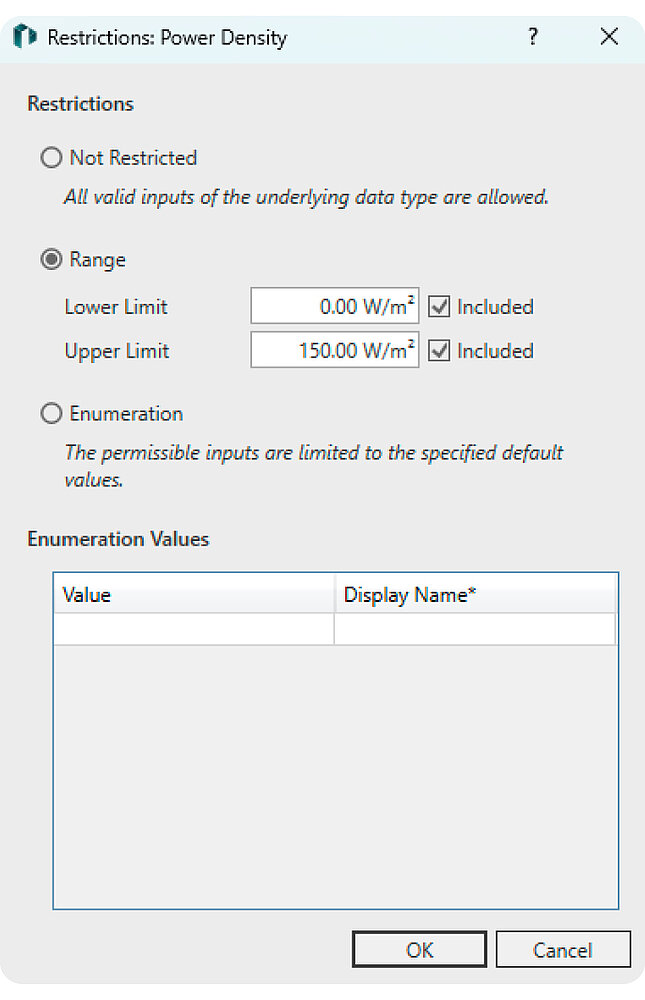Click blank area of Enumeration Values table
645x1000 pixels.
(x=335, y=780)
